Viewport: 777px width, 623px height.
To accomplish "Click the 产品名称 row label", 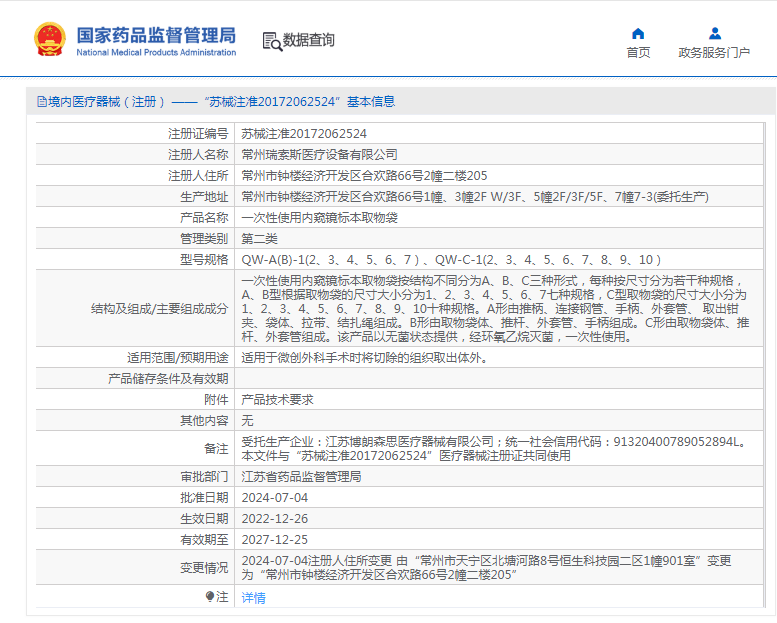I will pyautogui.click(x=204, y=218).
